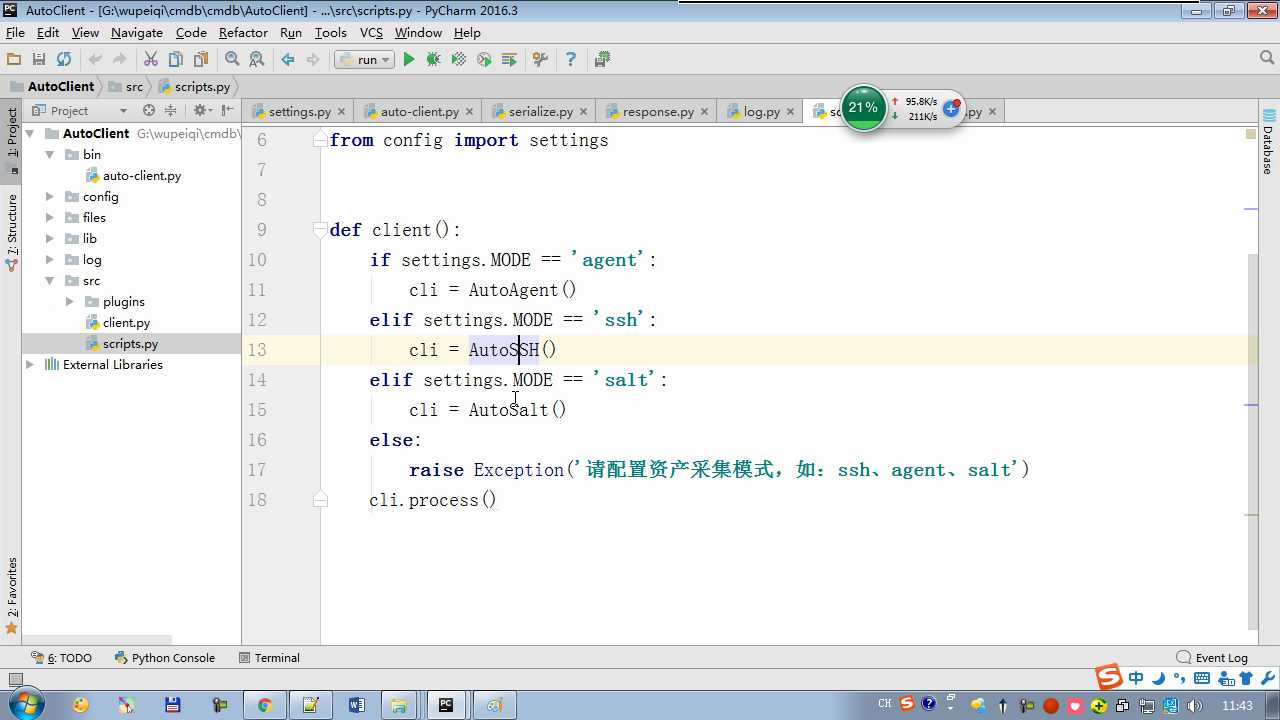Open Settings via wrench toolbar icon

coord(540,60)
